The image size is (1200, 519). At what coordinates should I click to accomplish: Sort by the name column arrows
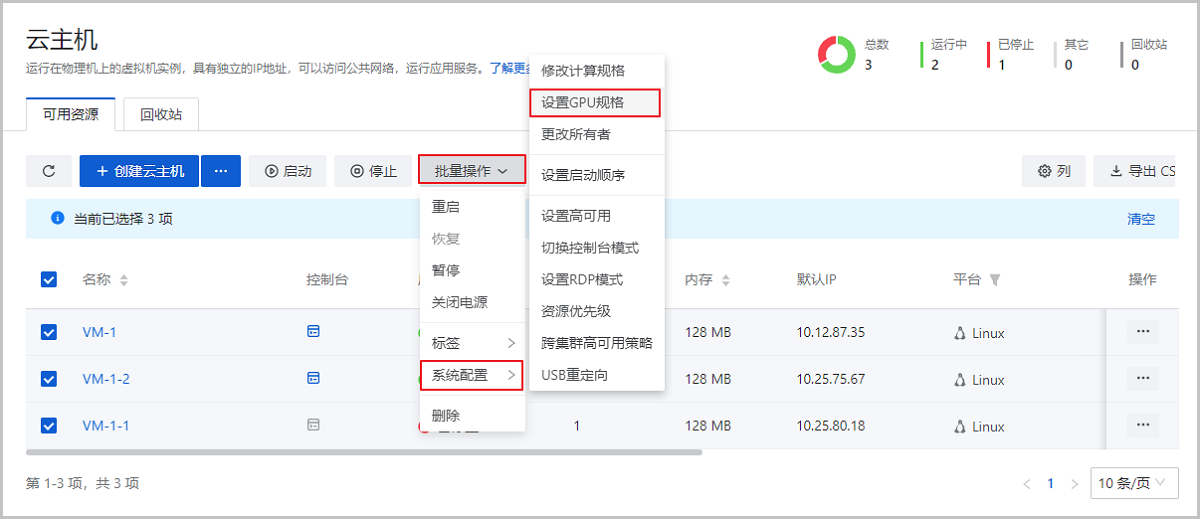[x=124, y=281]
